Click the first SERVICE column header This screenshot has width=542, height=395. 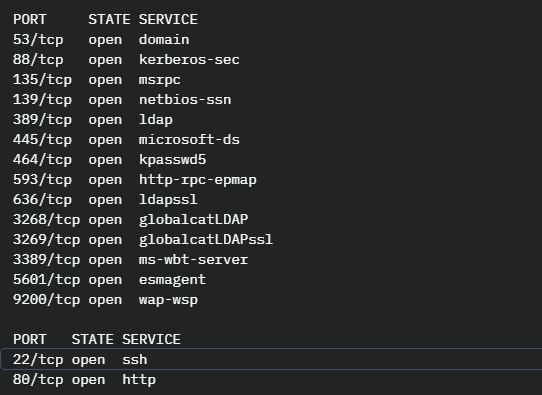[168, 19]
